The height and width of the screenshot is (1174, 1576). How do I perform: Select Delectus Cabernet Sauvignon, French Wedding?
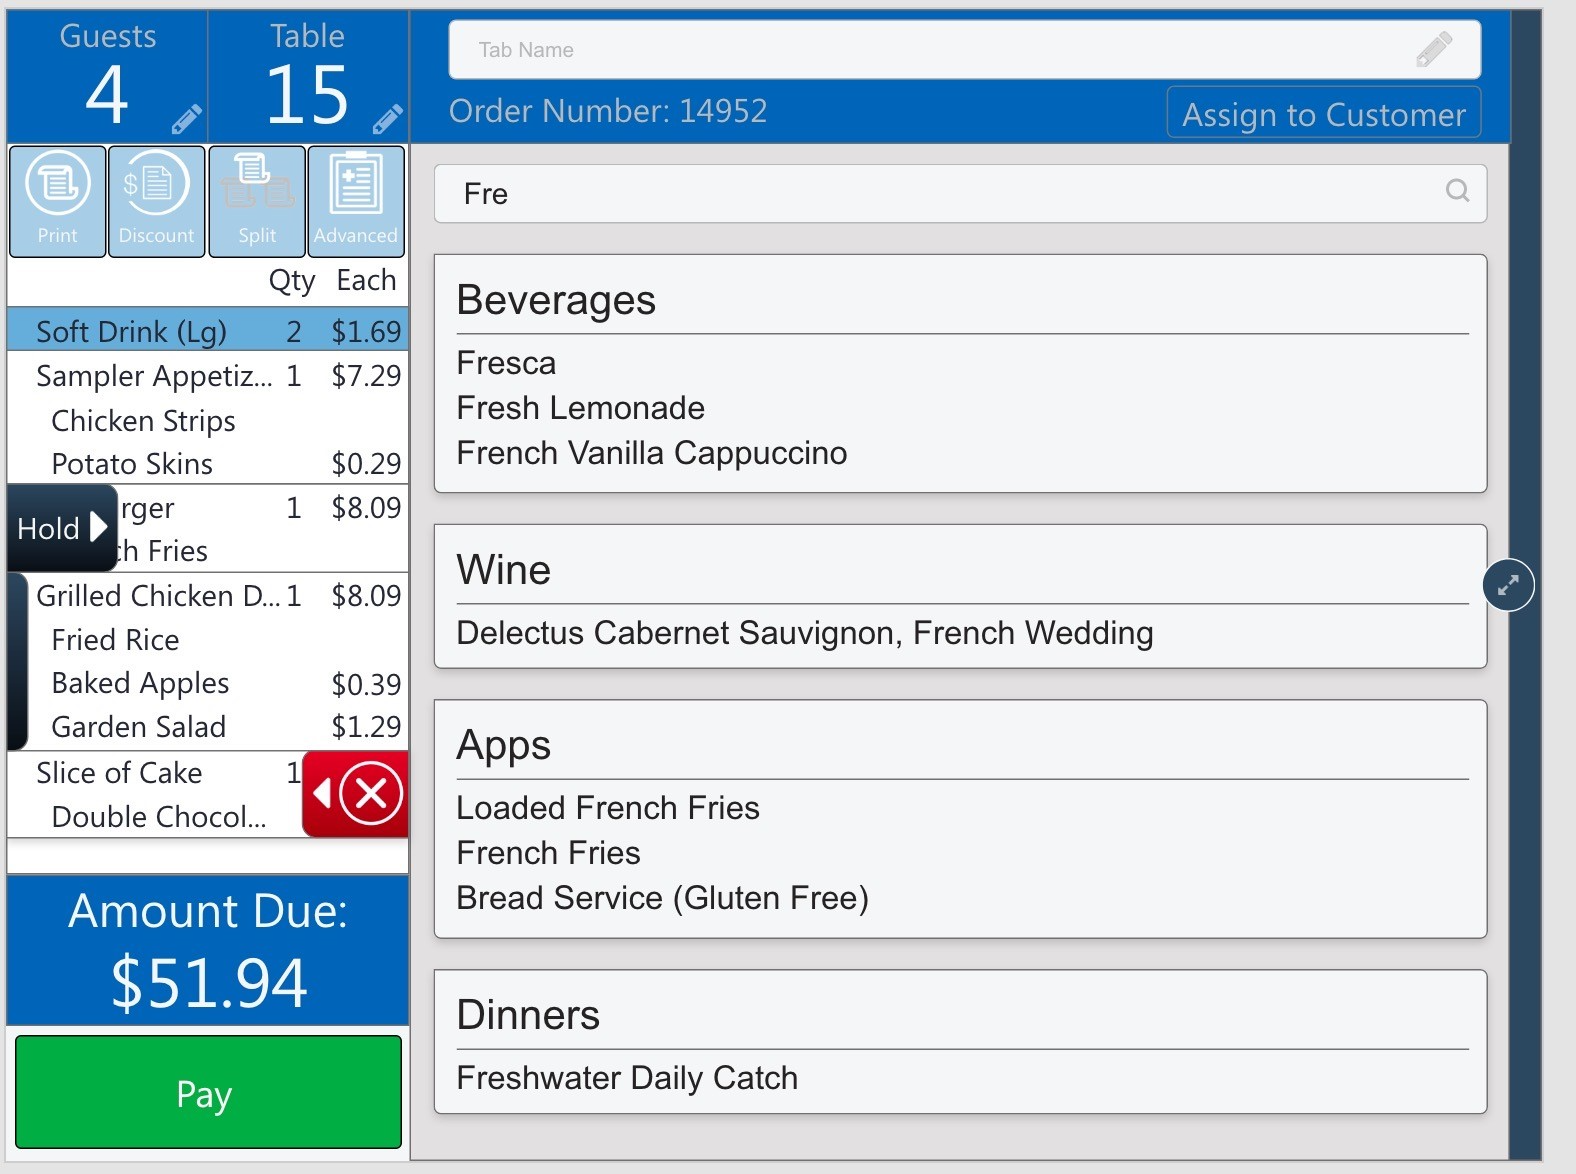tap(804, 633)
